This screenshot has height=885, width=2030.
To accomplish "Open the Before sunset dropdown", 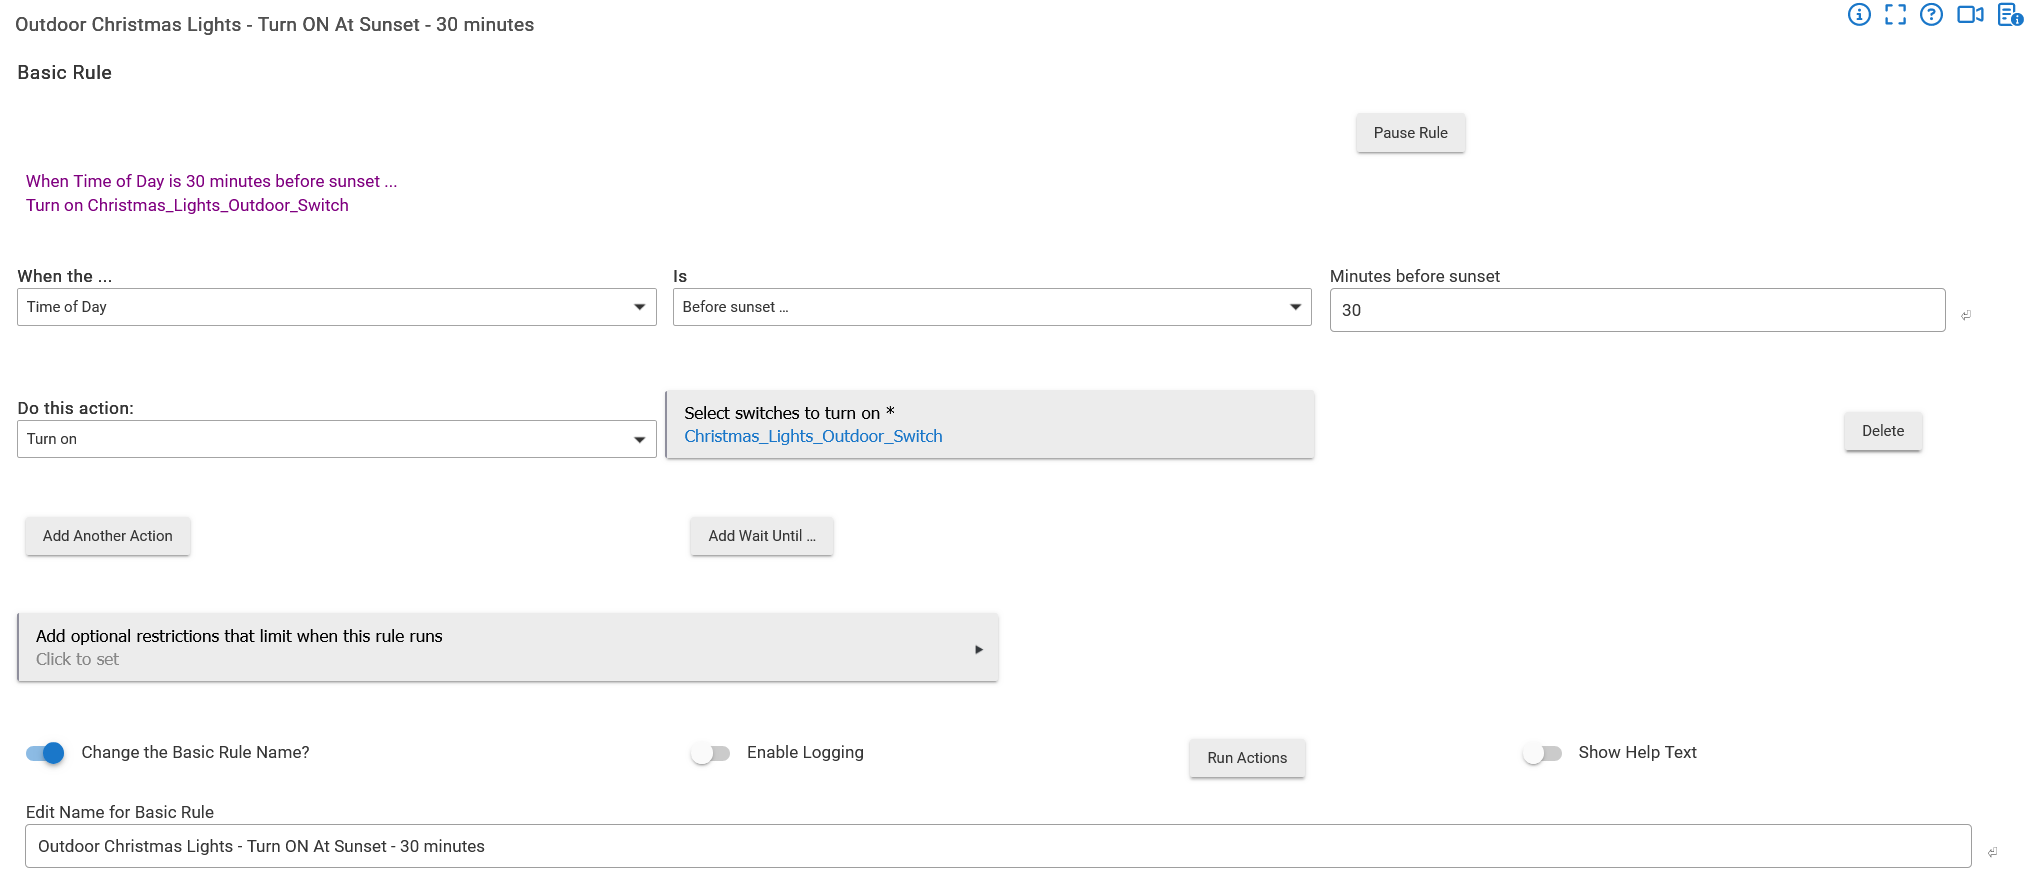I will point(991,307).
